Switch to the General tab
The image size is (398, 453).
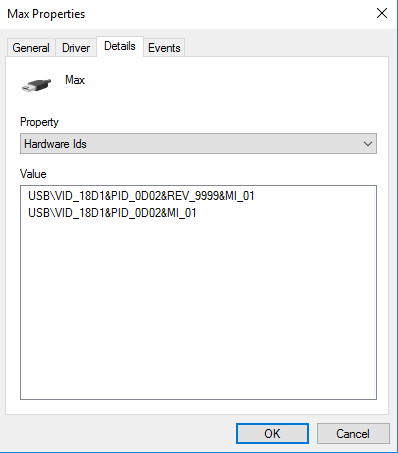click(31, 48)
